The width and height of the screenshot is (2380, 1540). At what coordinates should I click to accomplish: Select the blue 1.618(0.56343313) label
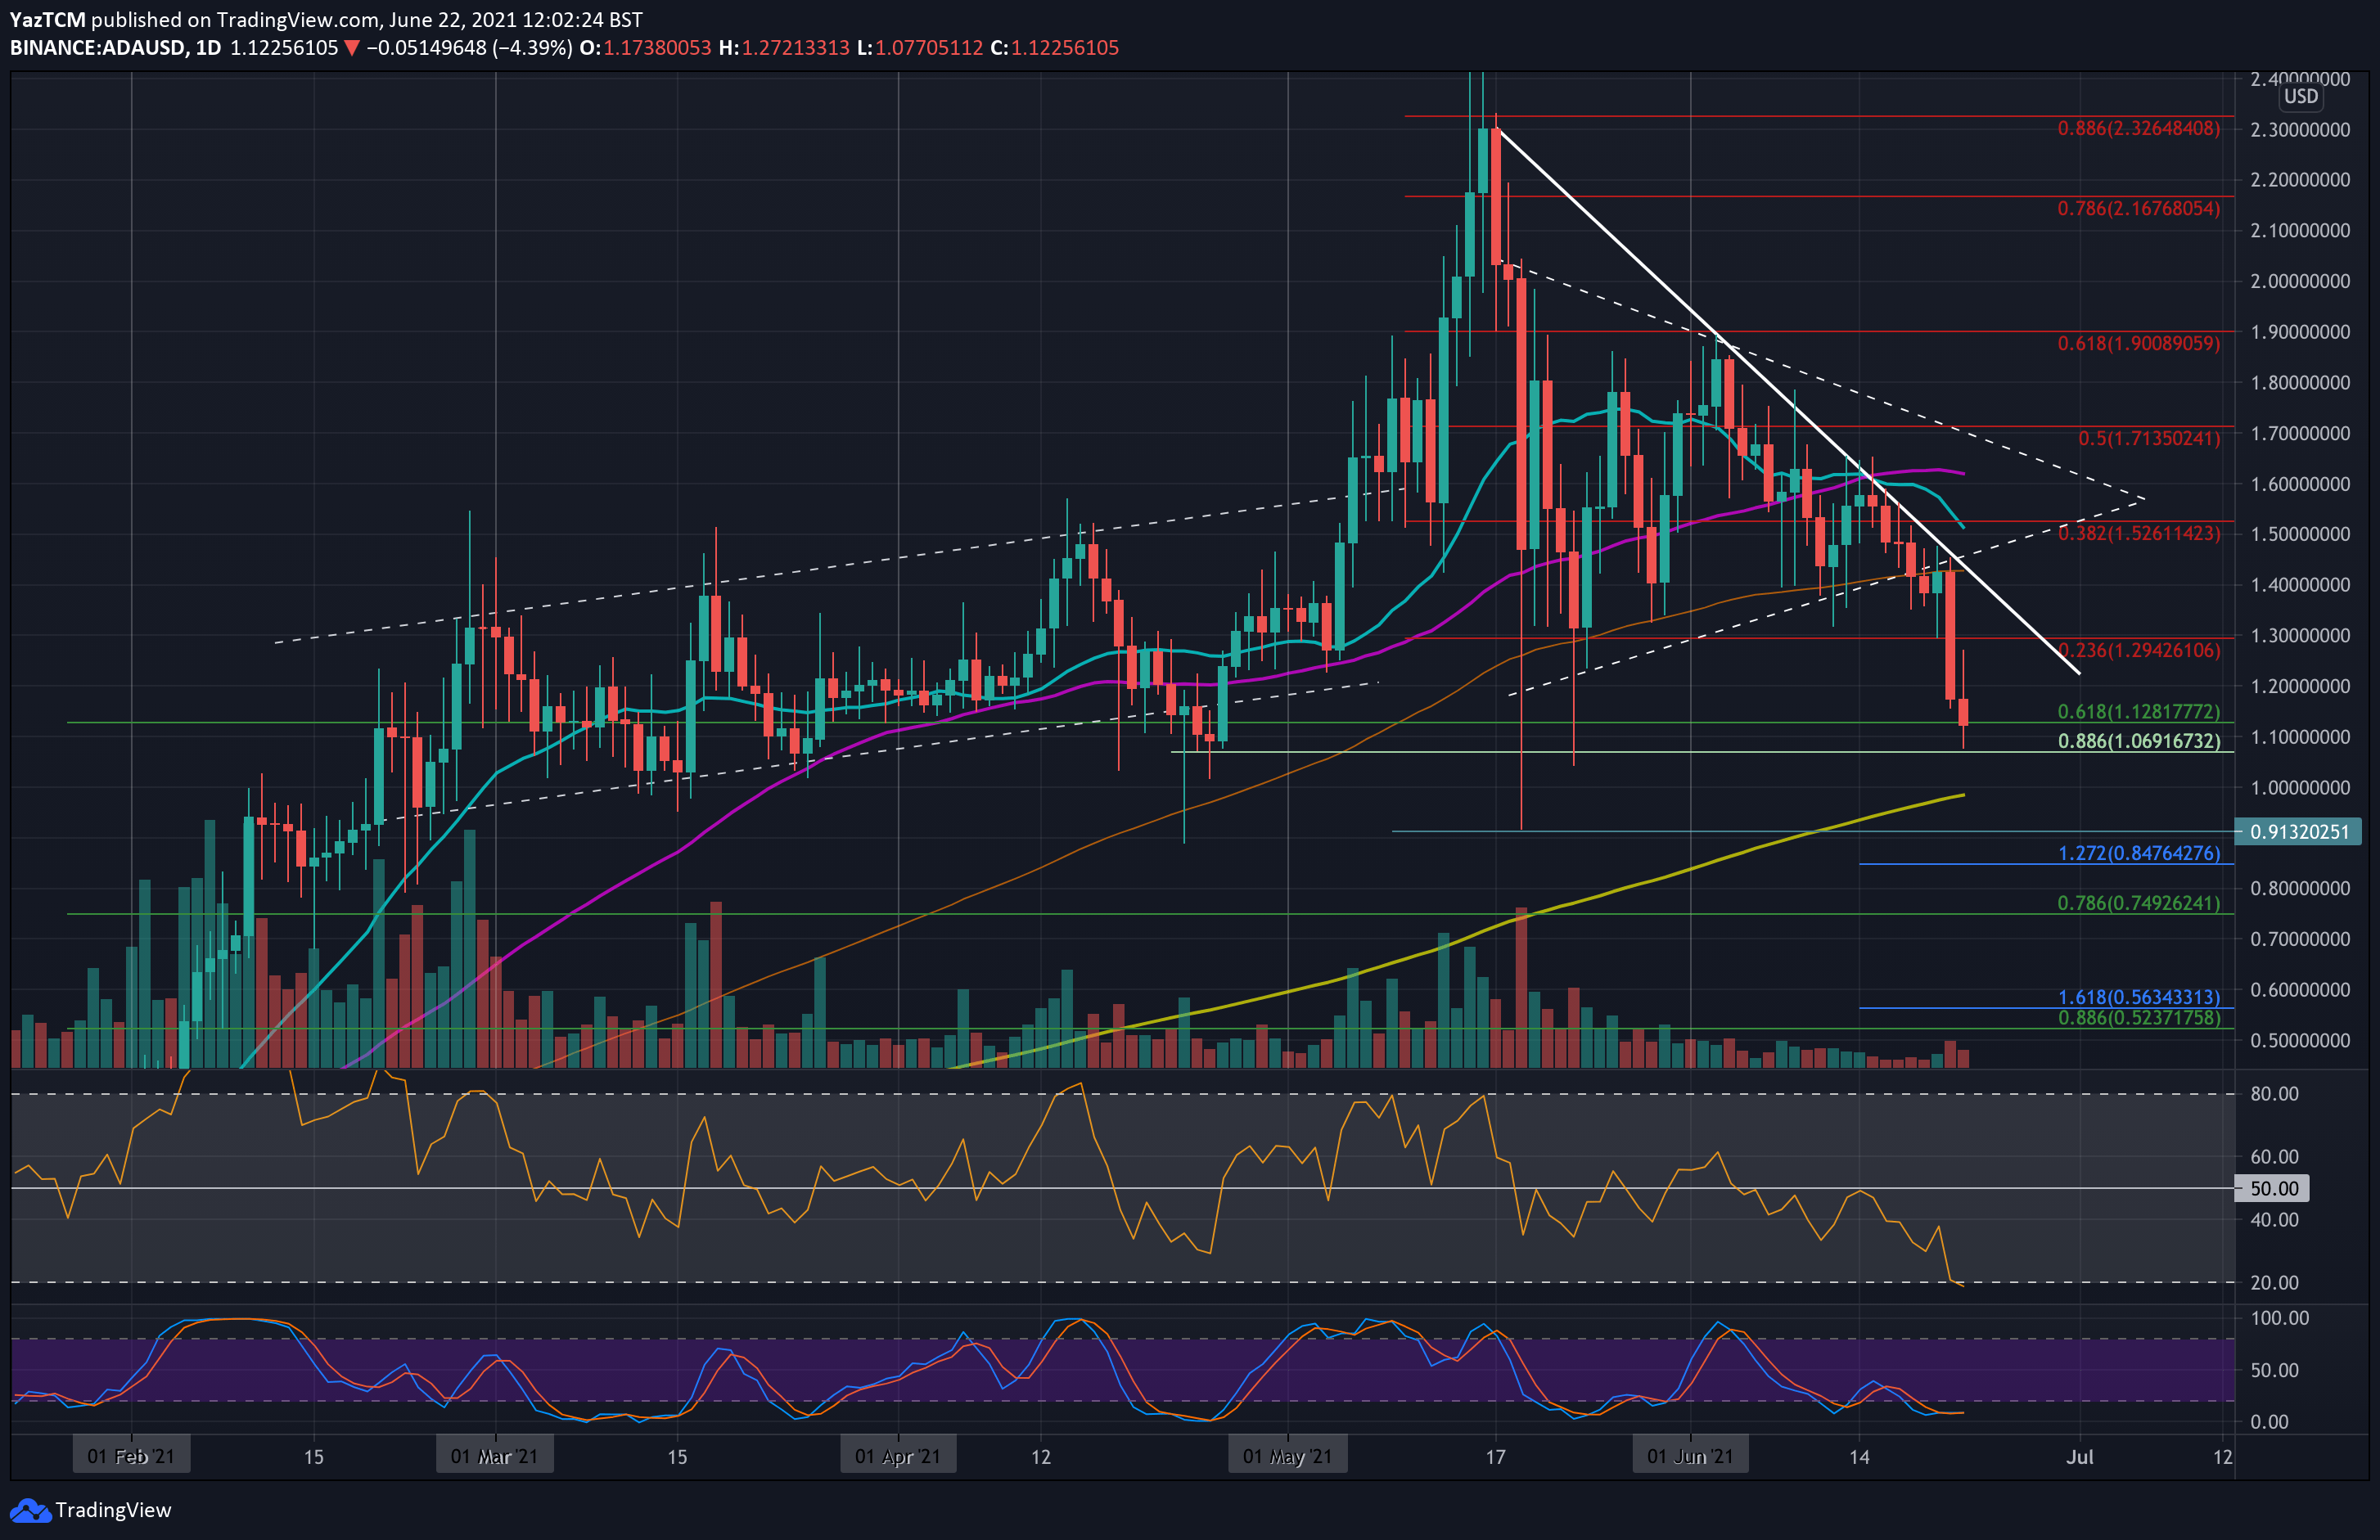click(2138, 998)
